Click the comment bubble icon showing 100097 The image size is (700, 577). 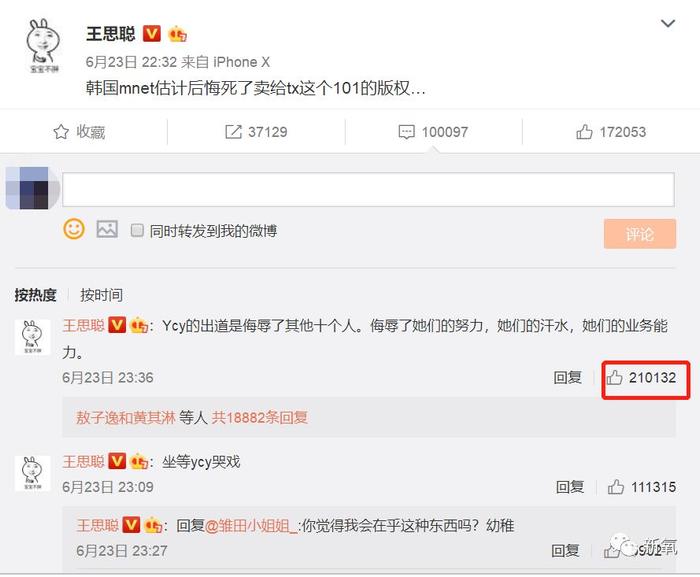coord(406,132)
